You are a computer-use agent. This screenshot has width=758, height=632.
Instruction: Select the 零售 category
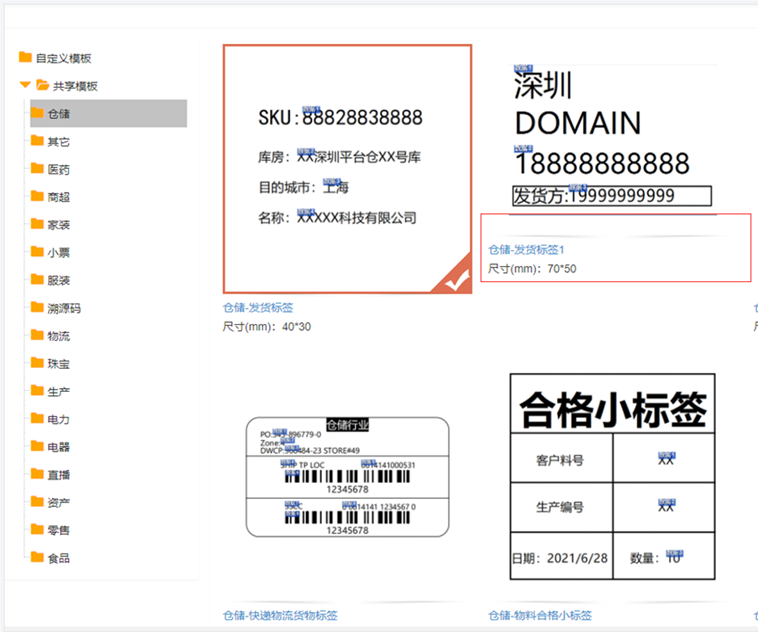[x=59, y=530]
